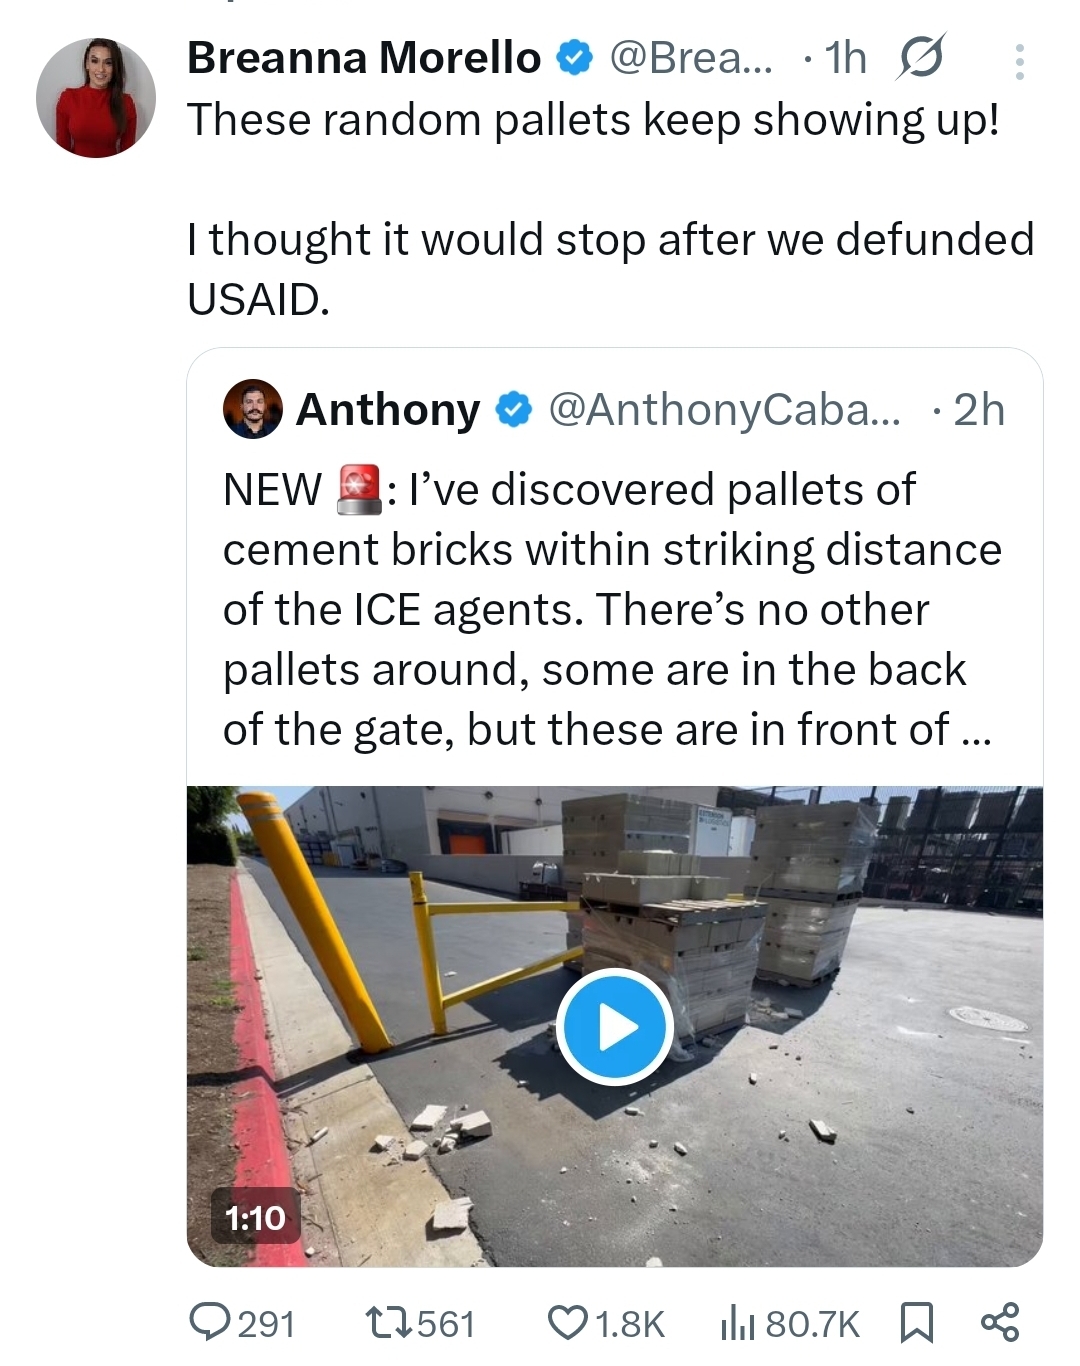Click the Breanna Morello display name
1080x1366 pixels.
coord(363,58)
